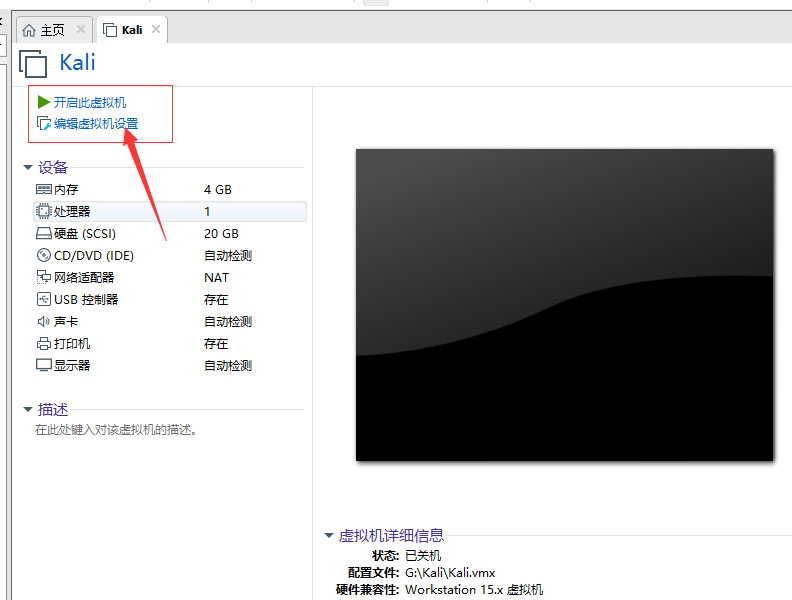Click the 存在 value for USB controller
The width and height of the screenshot is (792, 600).
pyautogui.click(x=216, y=299)
